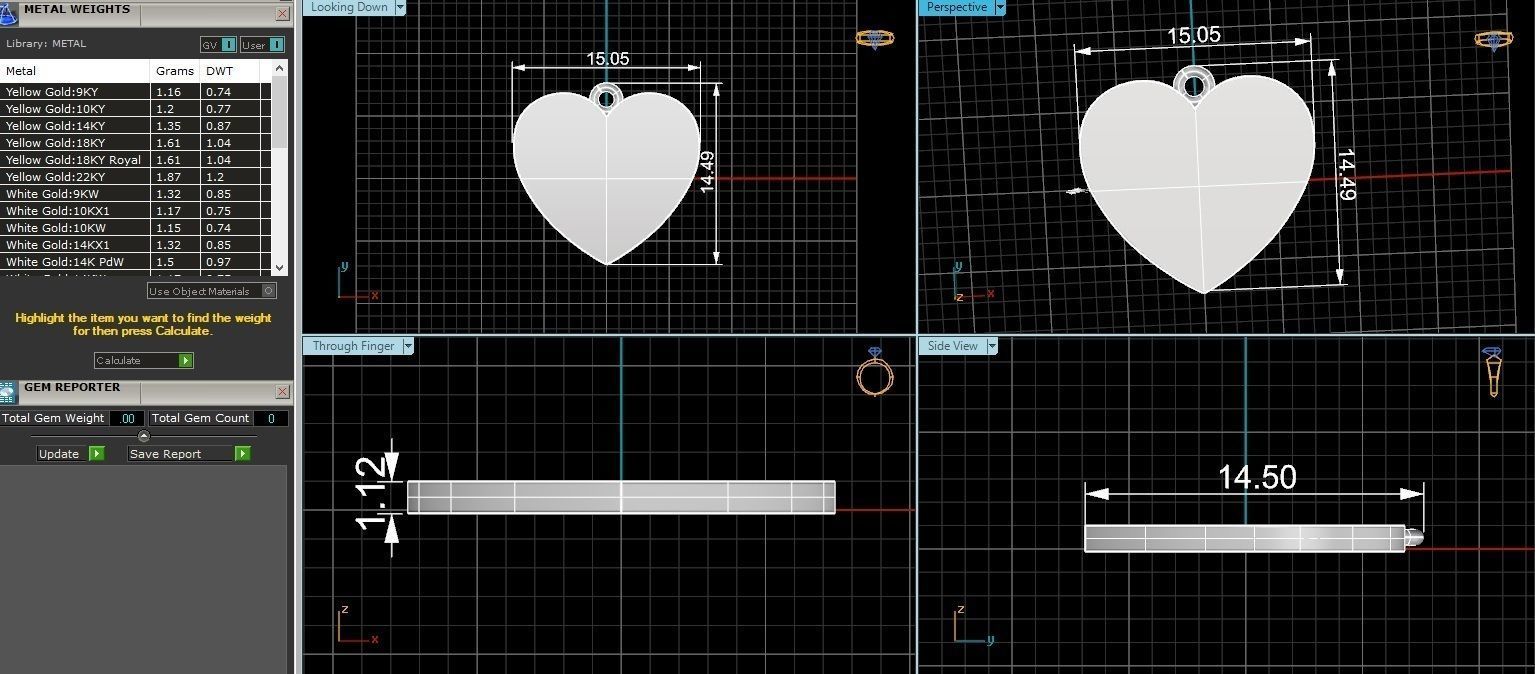
Task: Close the Gem Reporter panel
Action: [282, 392]
